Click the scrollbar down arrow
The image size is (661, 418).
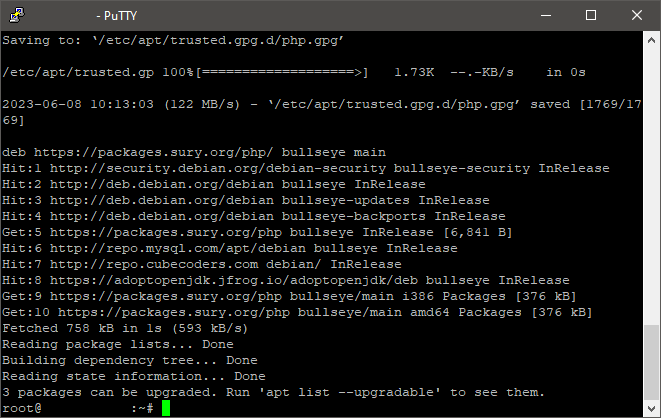tap(652, 409)
